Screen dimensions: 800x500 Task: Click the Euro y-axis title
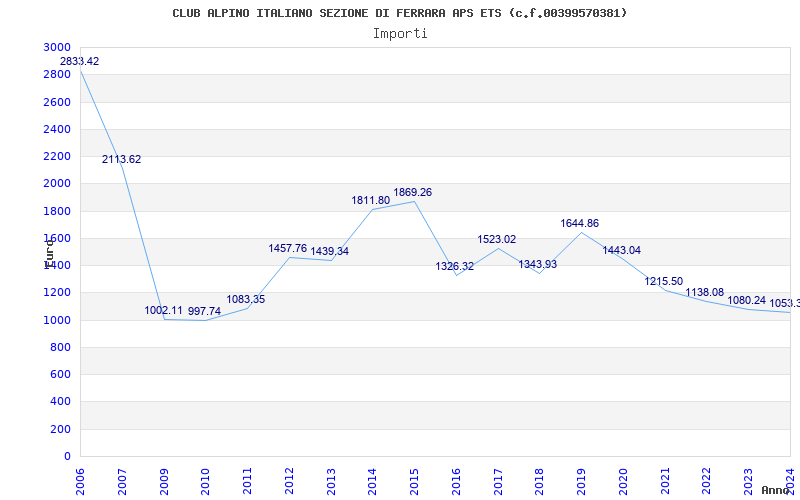point(49,254)
